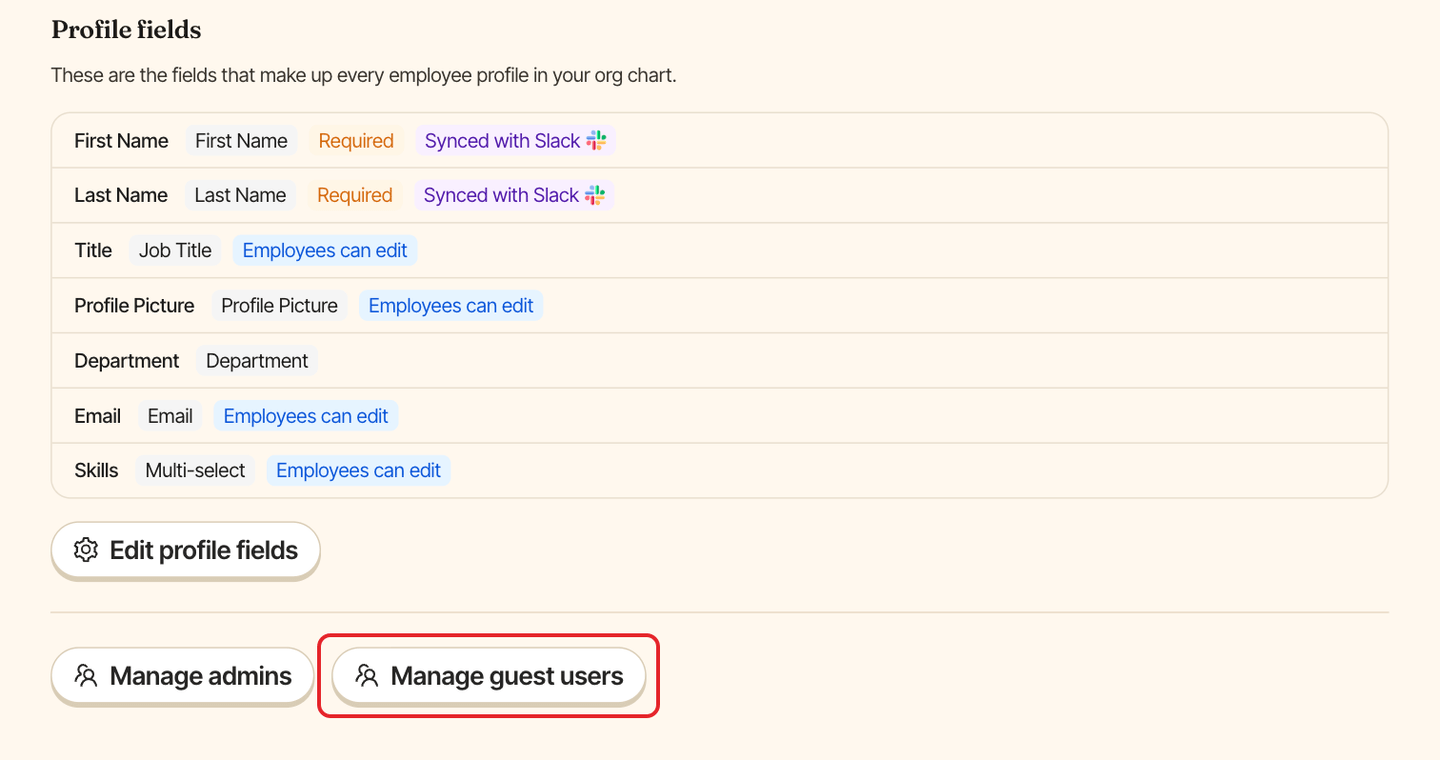Select the bold "Department" field name
Image resolution: width=1440 pixels, height=760 pixels.
127,360
